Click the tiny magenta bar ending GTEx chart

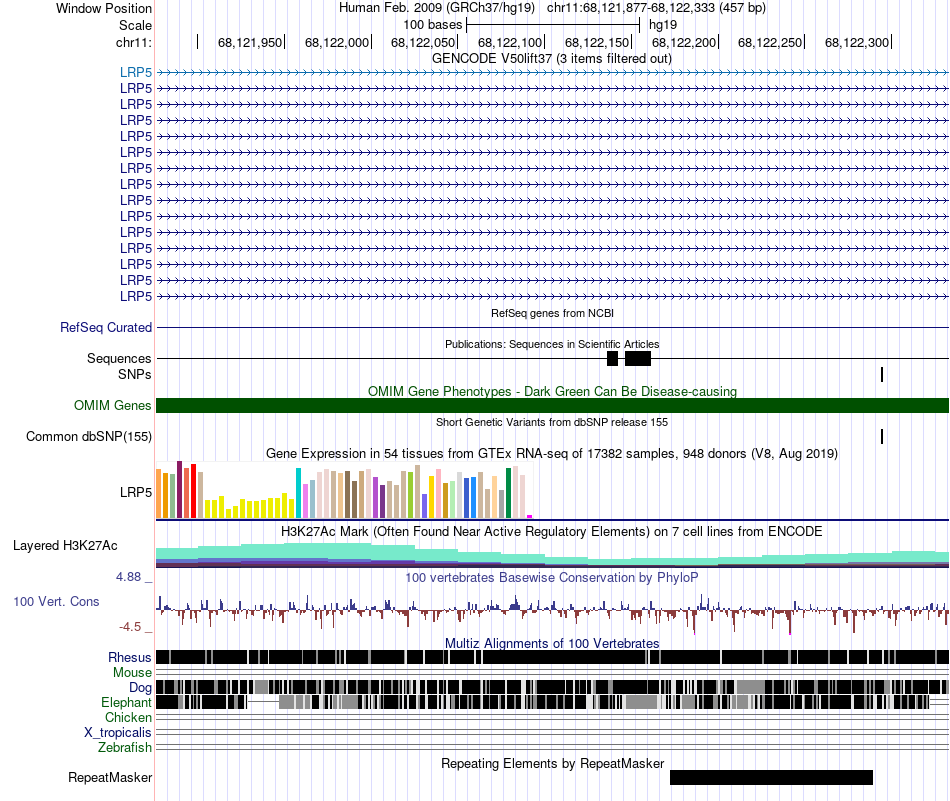tap(530, 516)
